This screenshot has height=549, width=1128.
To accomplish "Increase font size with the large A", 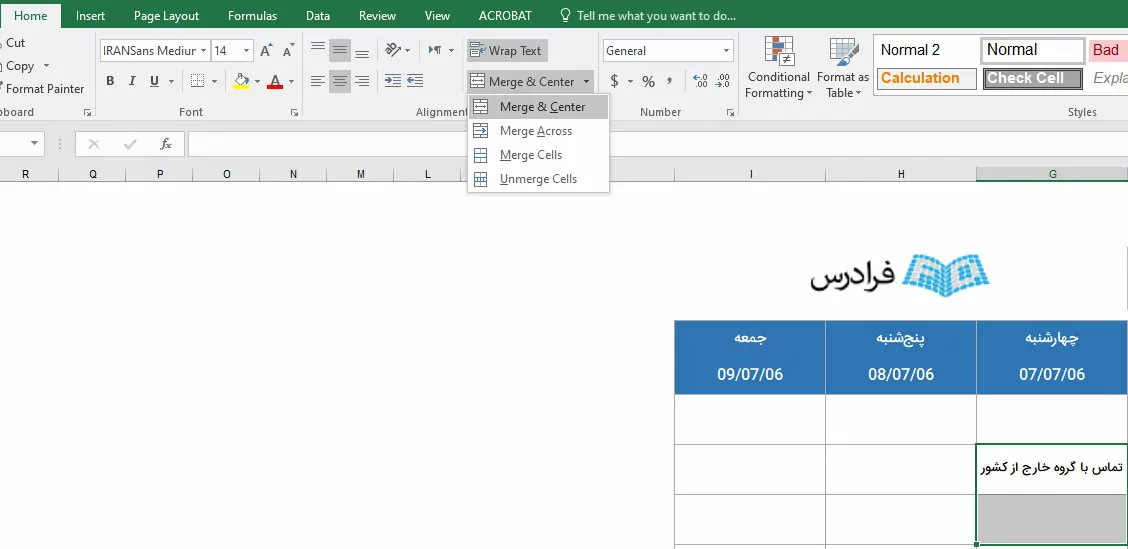I will [x=266, y=50].
